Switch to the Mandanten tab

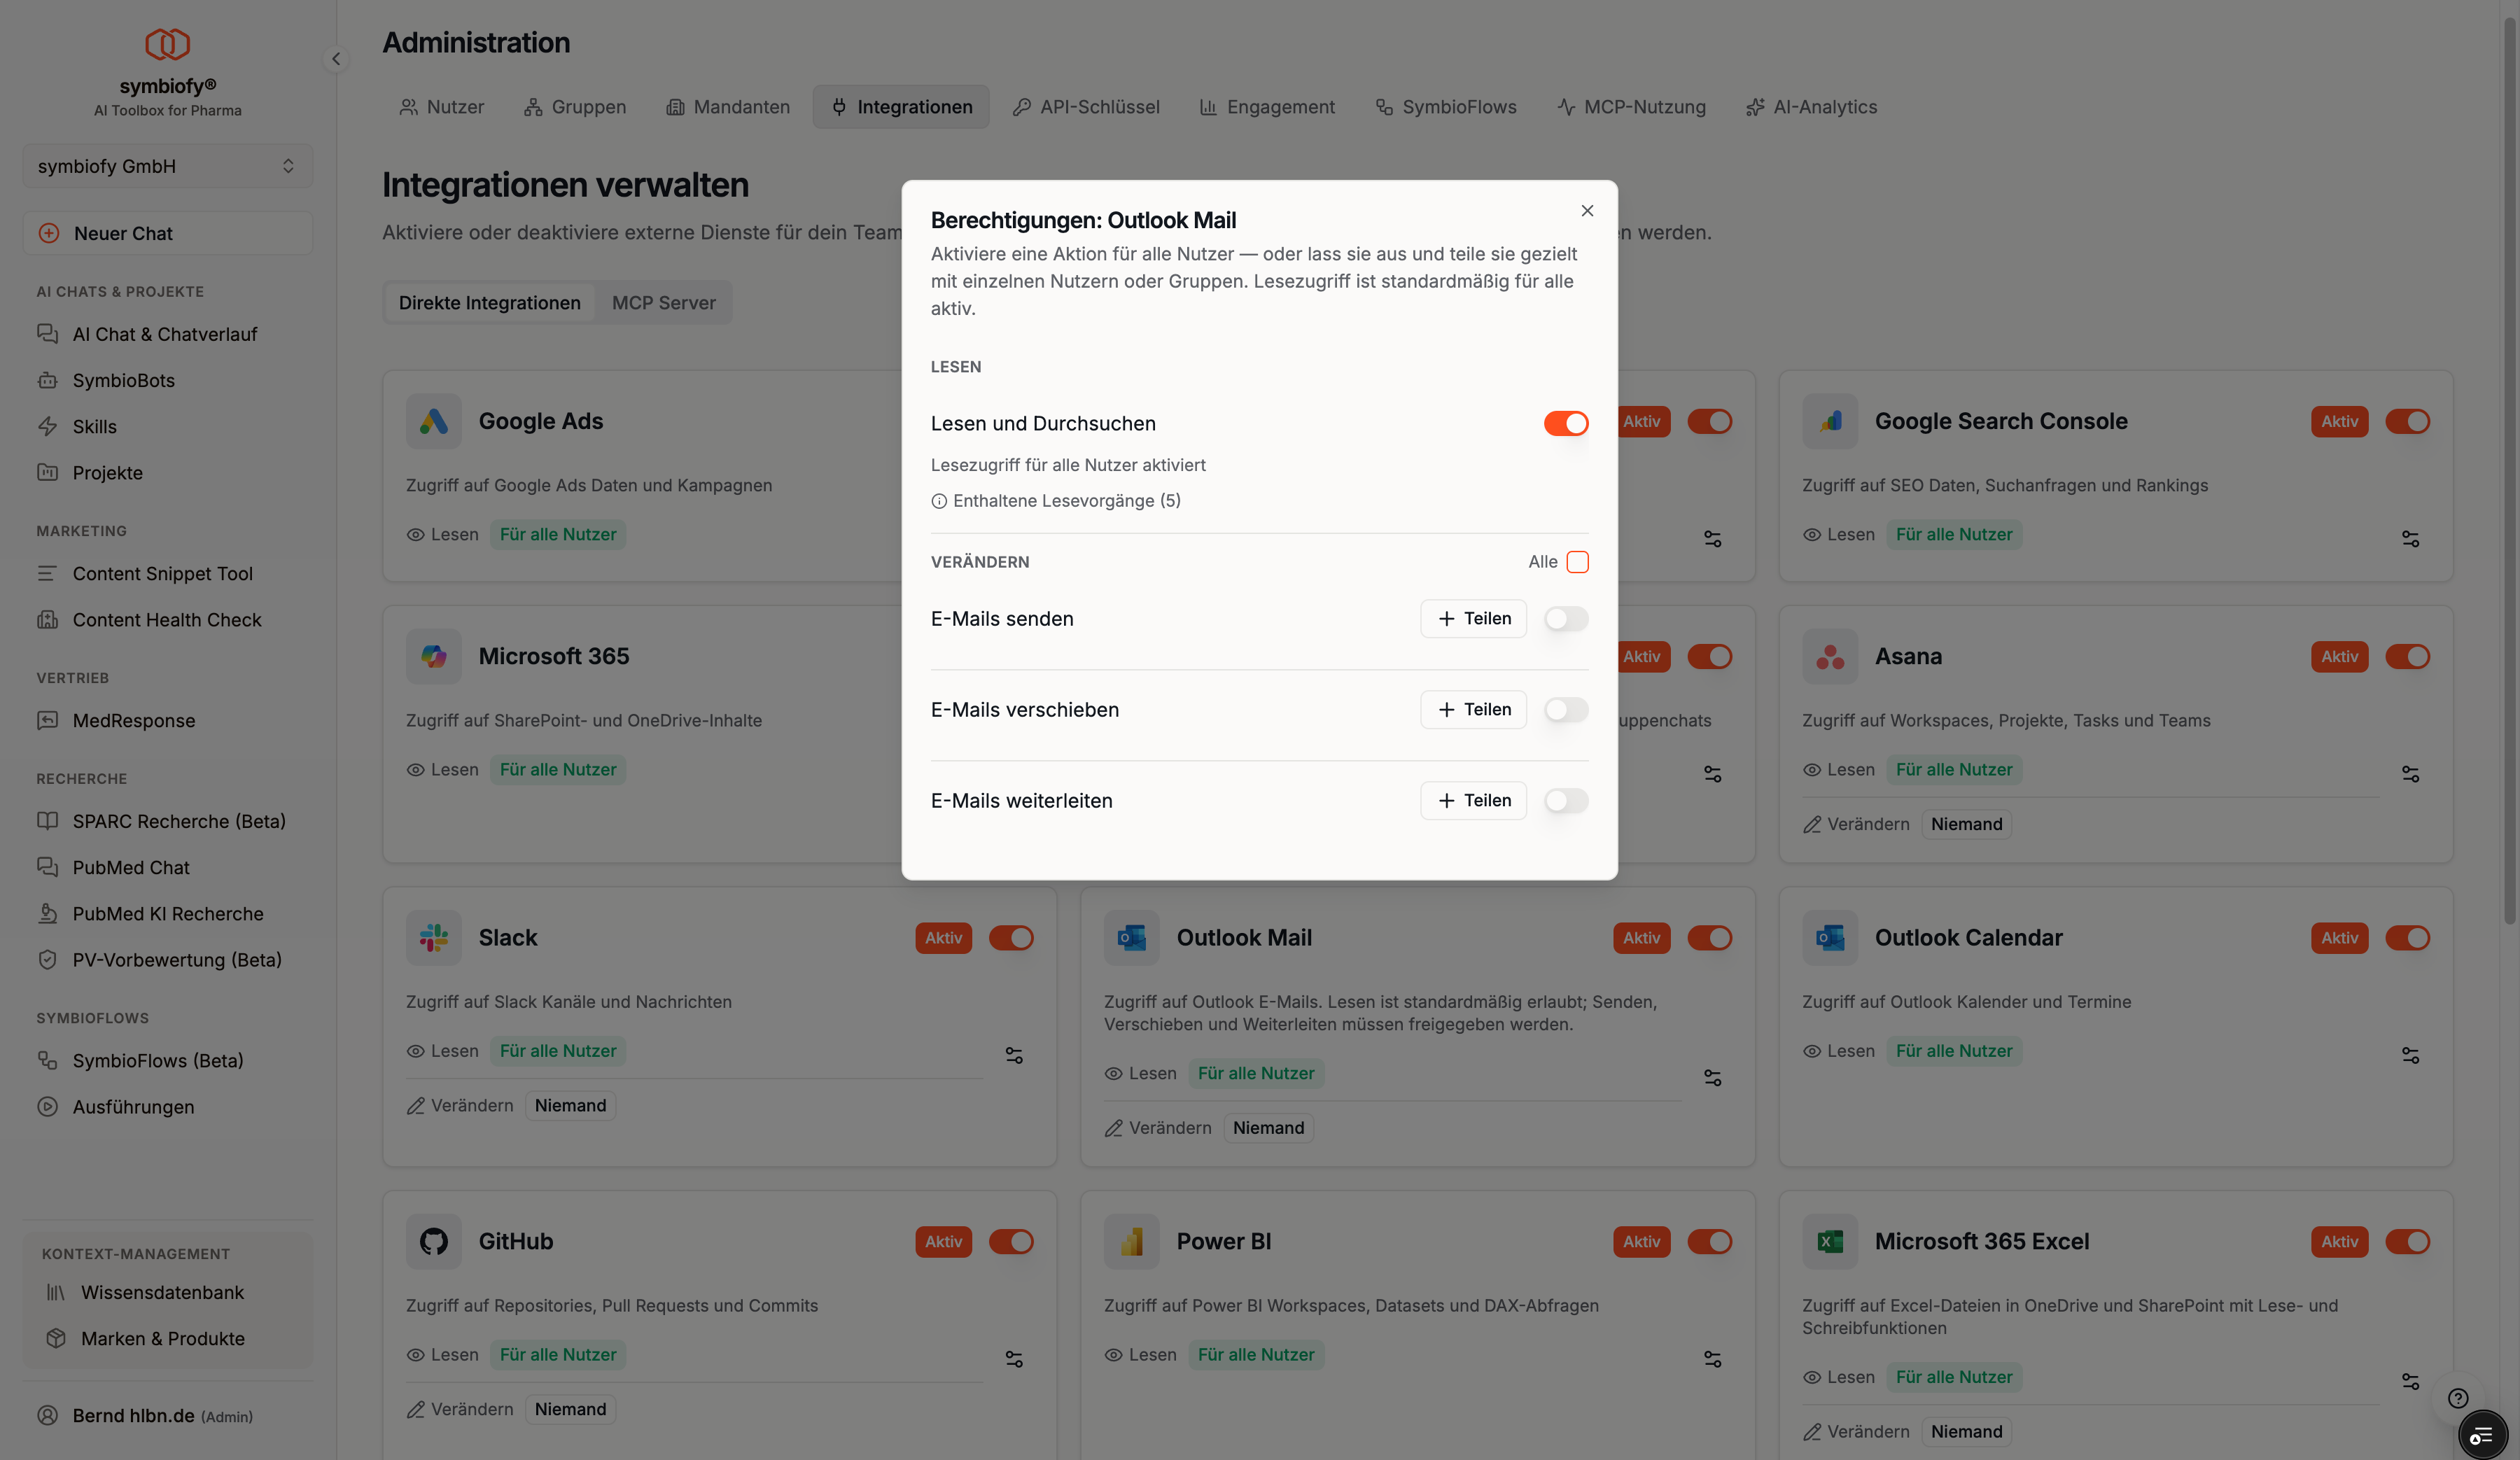(728, 107)
